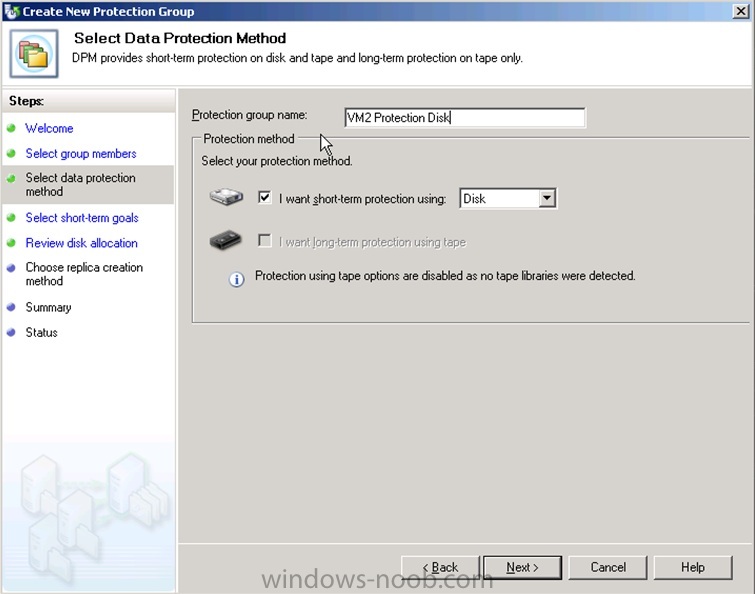755x594 pixels.
Task: Click the green bullet beside Welcome step
Action: point(11,128)
